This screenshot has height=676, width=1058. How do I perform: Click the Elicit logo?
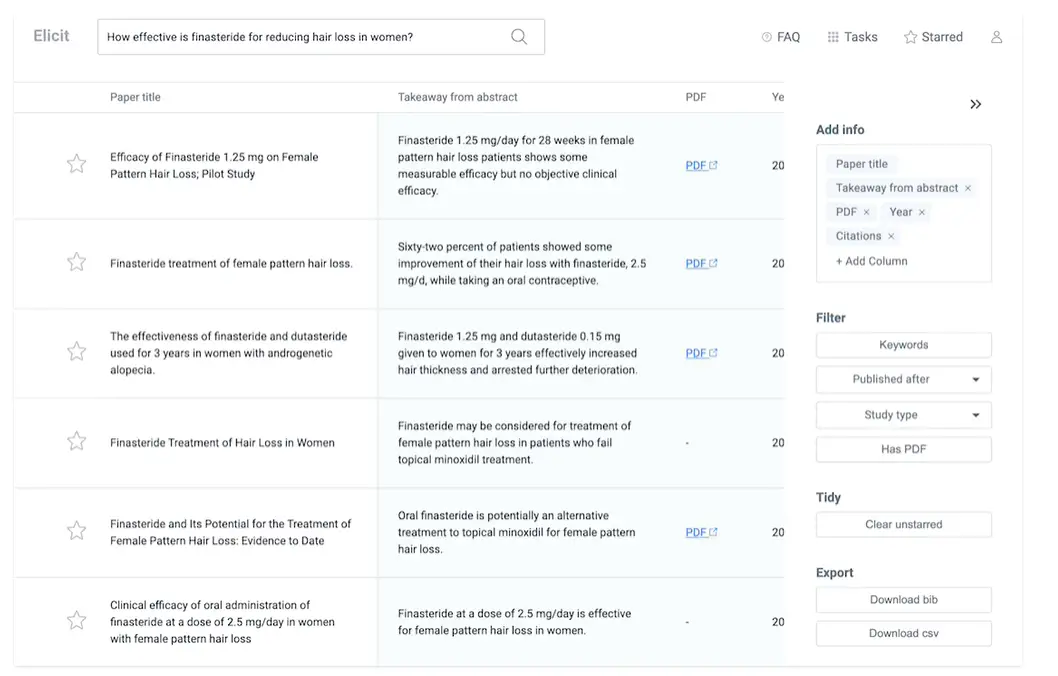(50, 34)
